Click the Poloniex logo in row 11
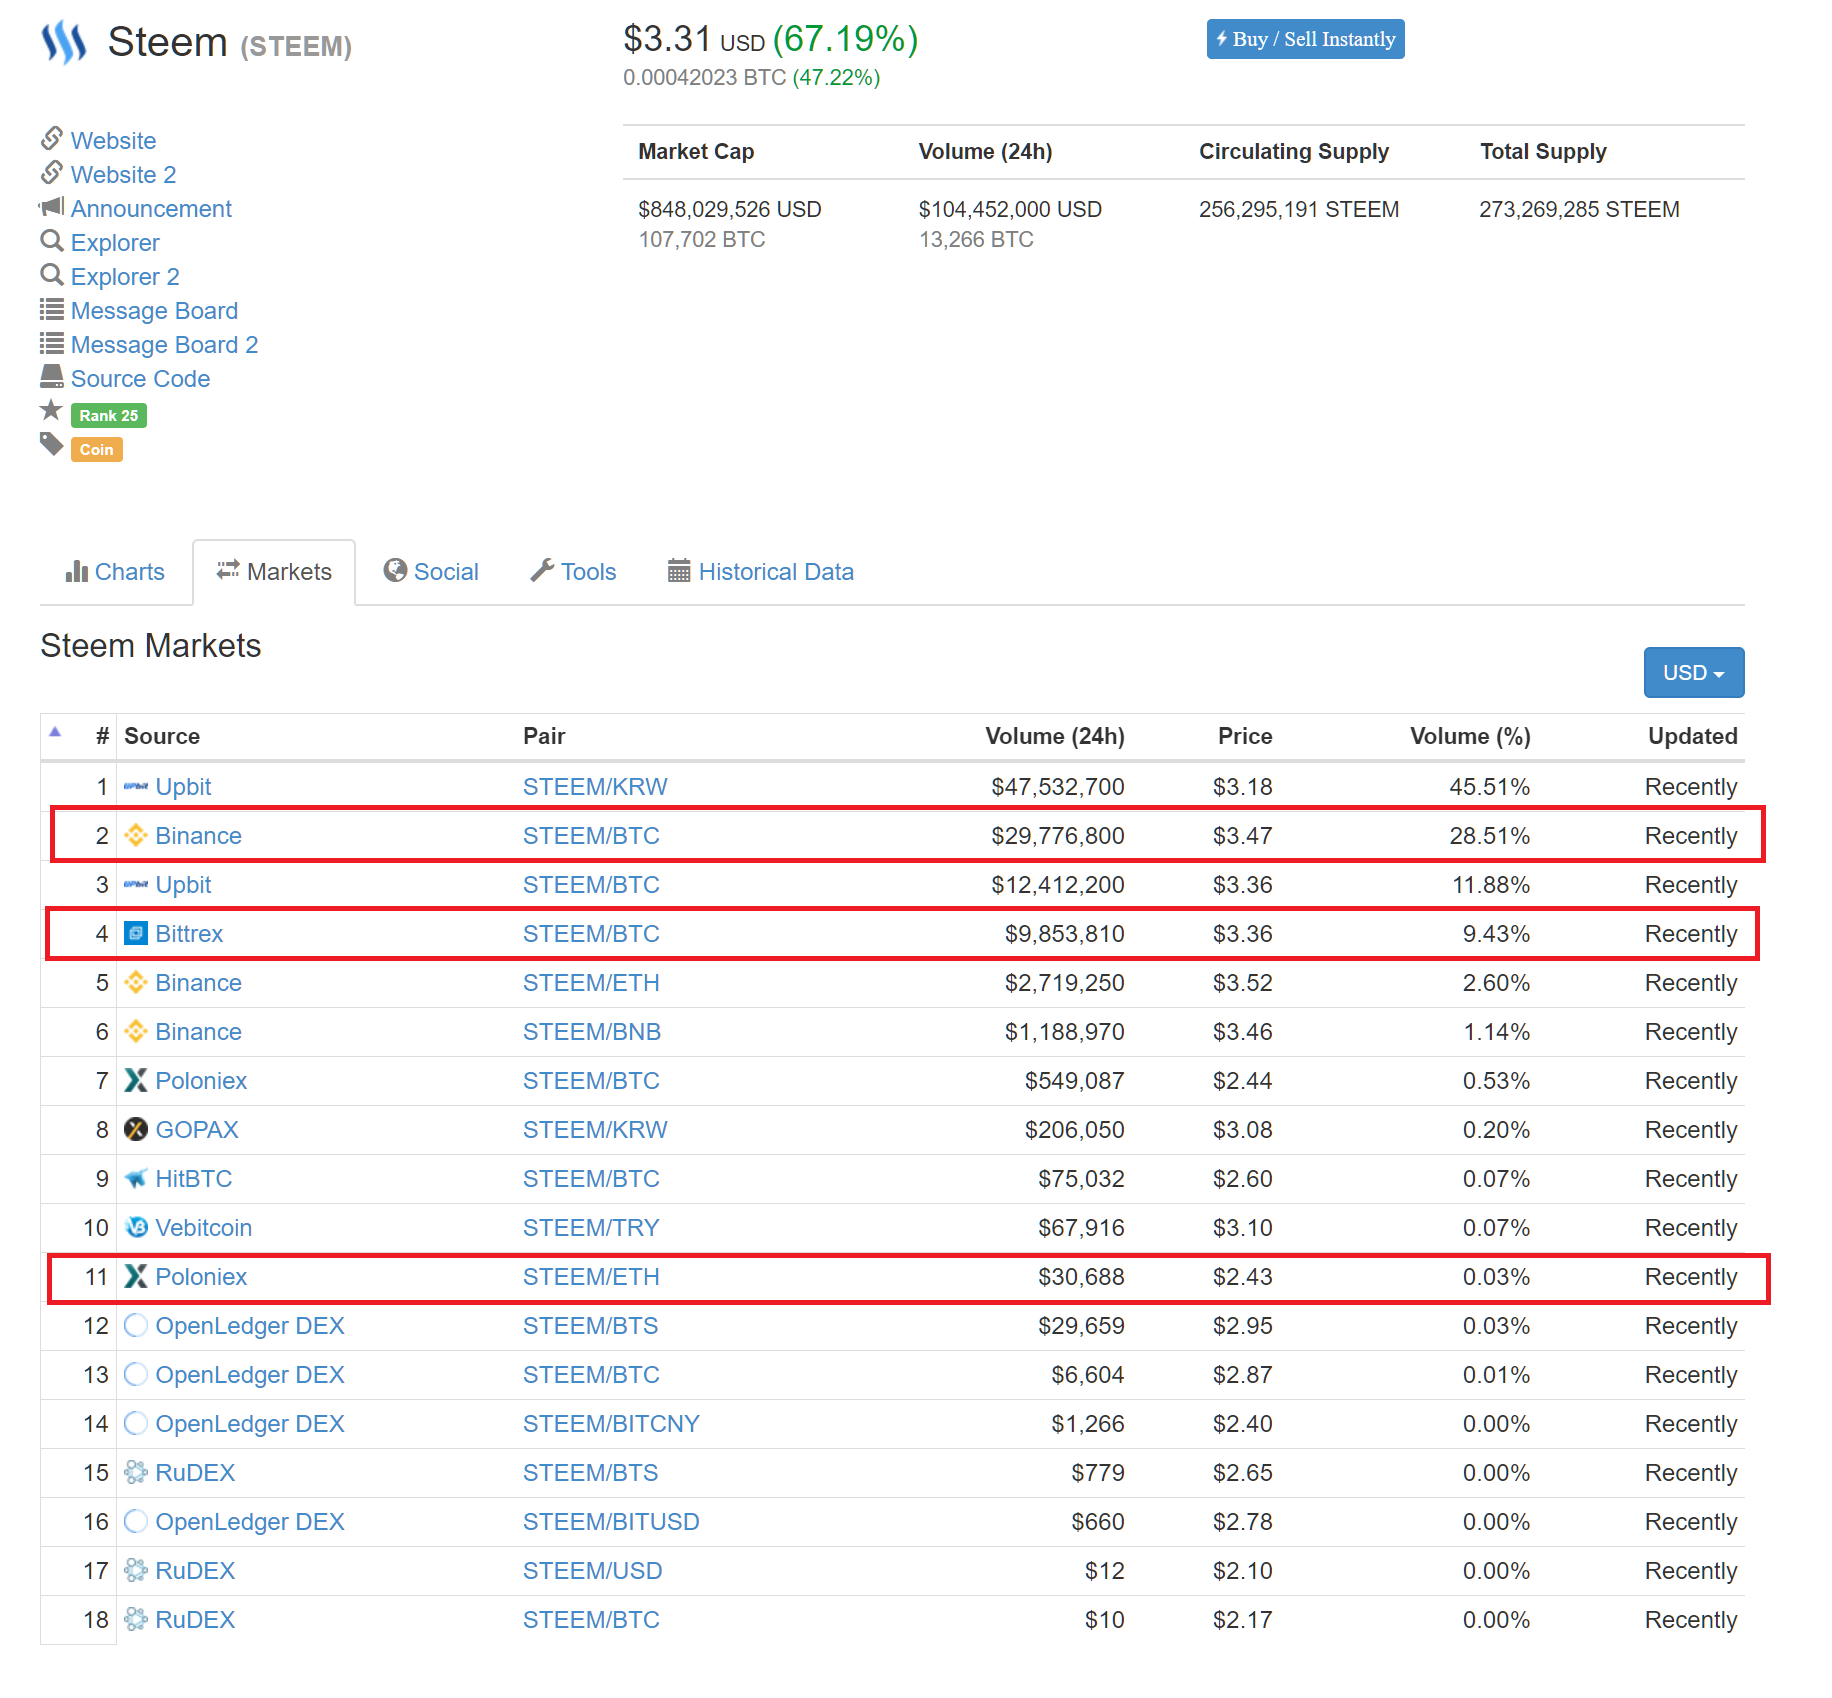The width and height of the screenshot is (1832, 1698). pos(136,1277)
